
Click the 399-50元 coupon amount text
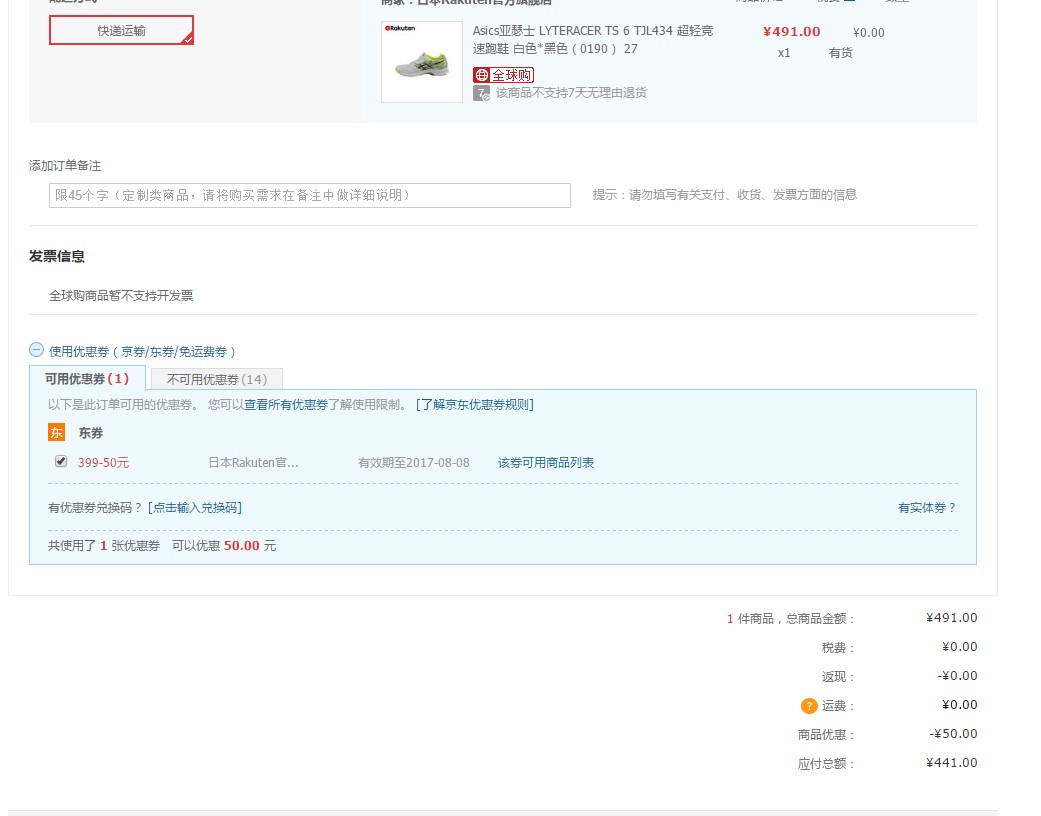click(x=104, y=463)
